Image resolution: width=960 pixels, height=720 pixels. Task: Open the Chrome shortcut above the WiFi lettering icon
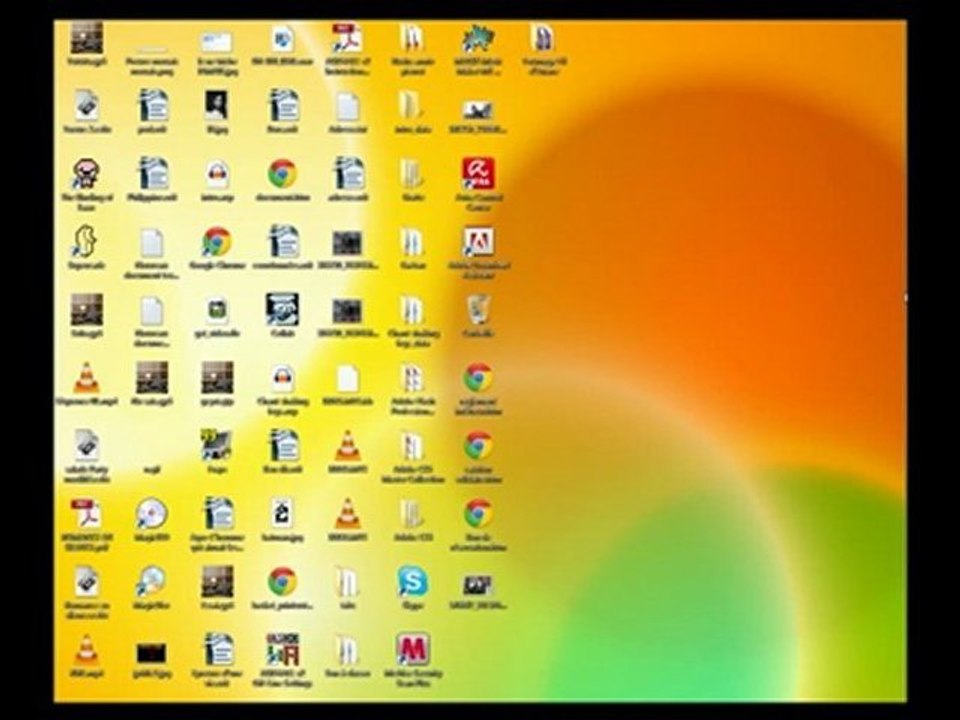click(x=282, y=582)
